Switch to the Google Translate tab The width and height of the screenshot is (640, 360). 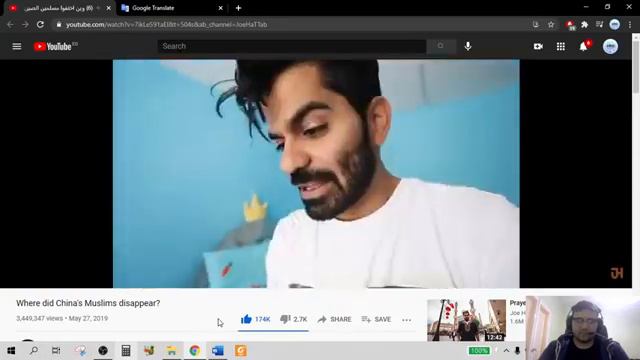click(x=171, y=8)
